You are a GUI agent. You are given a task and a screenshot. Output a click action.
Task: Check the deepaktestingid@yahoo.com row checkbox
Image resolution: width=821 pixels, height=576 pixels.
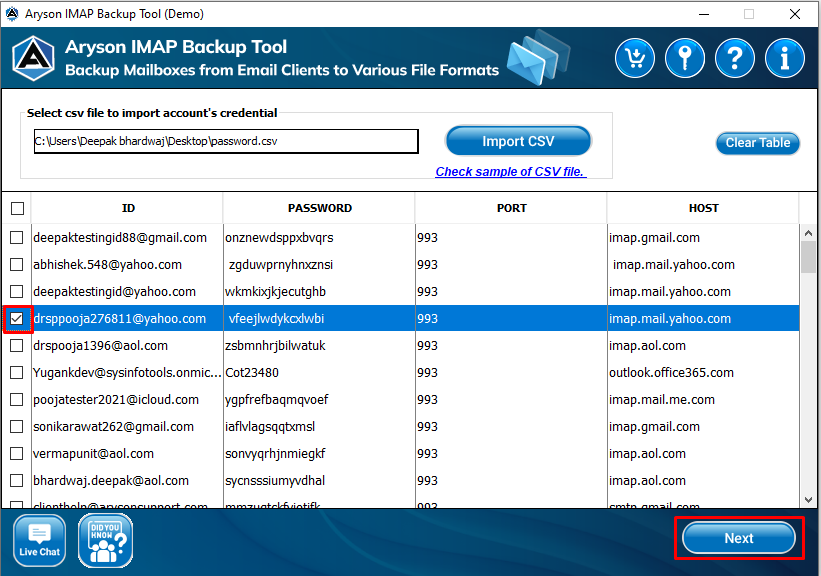(17, 292)
